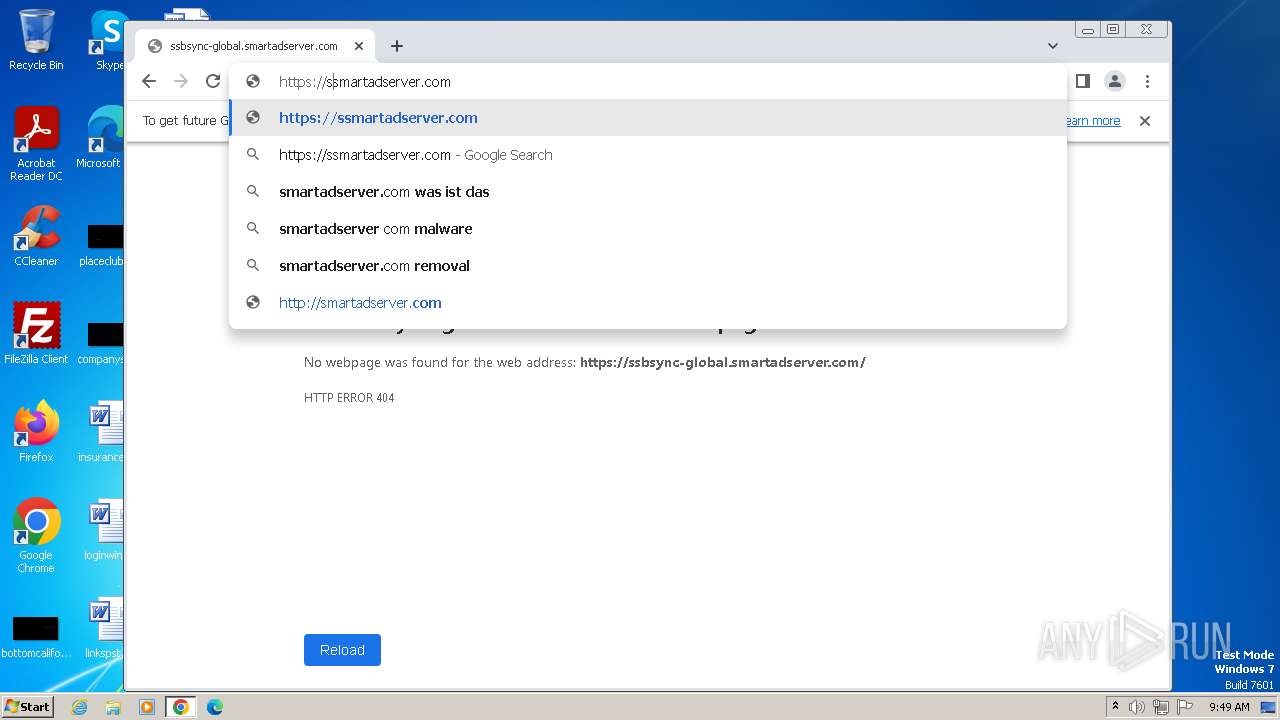The width and height of the screenshot is (1280, 720).
Task: Click the HTTP ERROR 404 text
Action: 349,398
